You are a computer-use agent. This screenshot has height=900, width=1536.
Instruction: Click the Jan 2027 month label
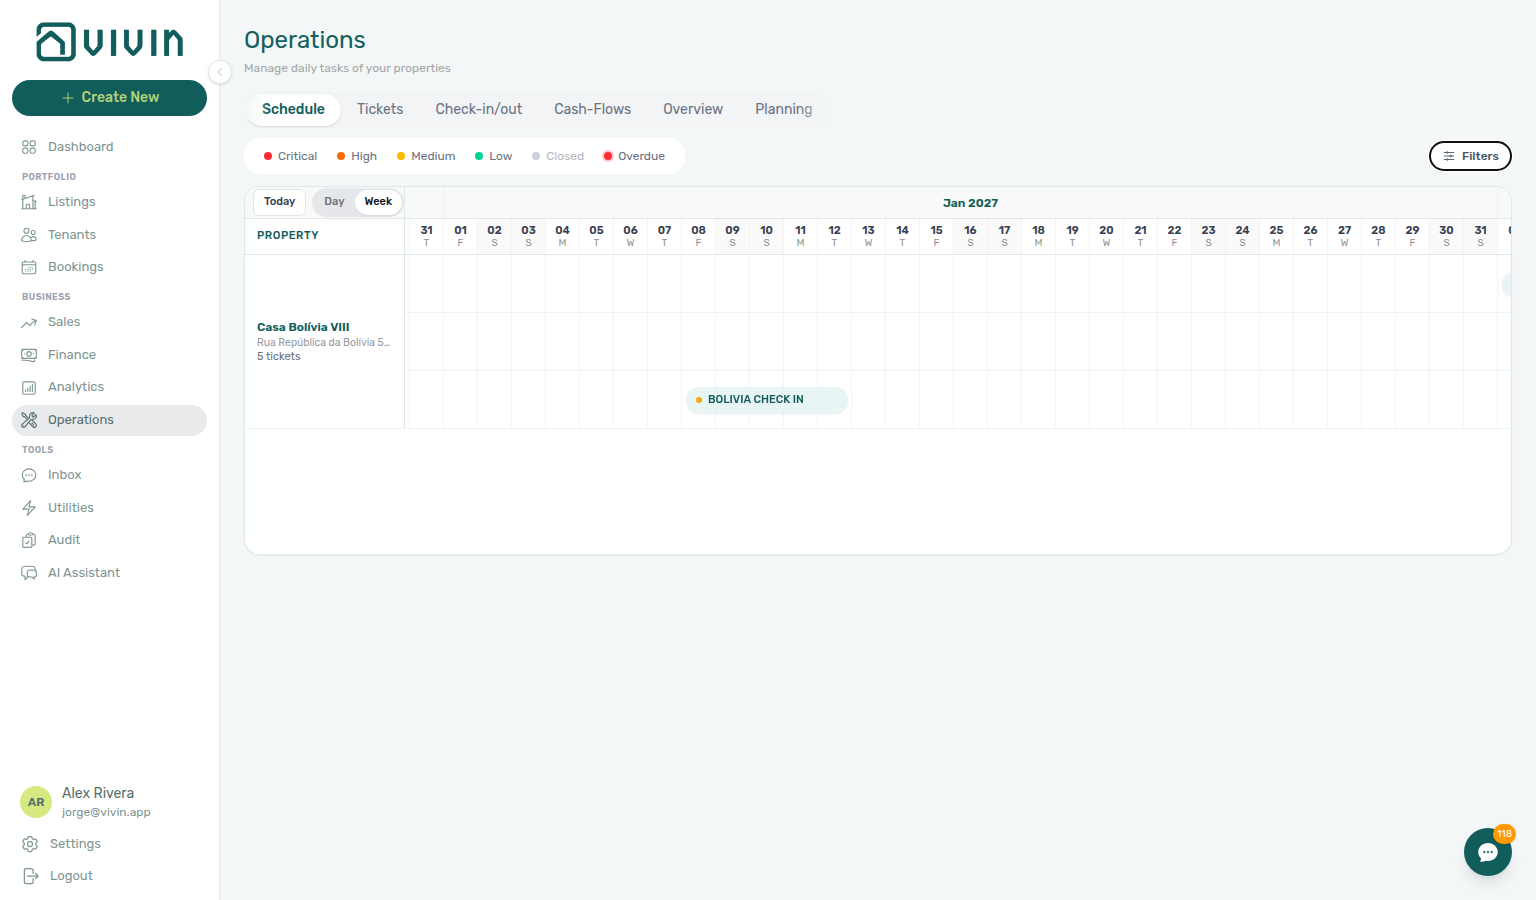click(x=970, y=203)
